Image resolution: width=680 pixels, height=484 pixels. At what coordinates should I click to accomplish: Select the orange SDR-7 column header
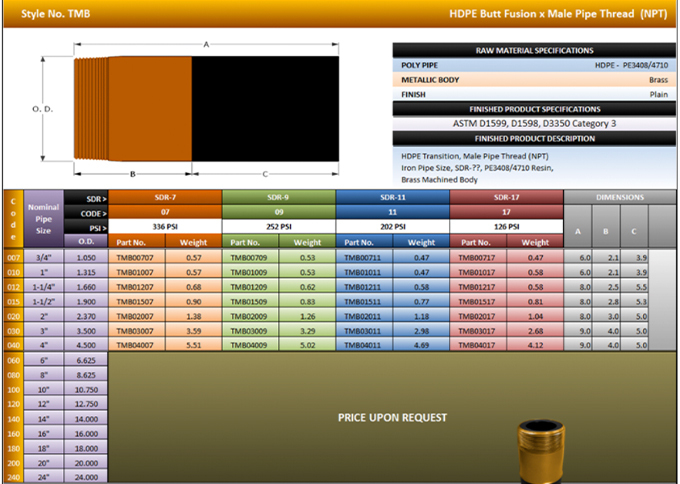[x=164, y=198]
